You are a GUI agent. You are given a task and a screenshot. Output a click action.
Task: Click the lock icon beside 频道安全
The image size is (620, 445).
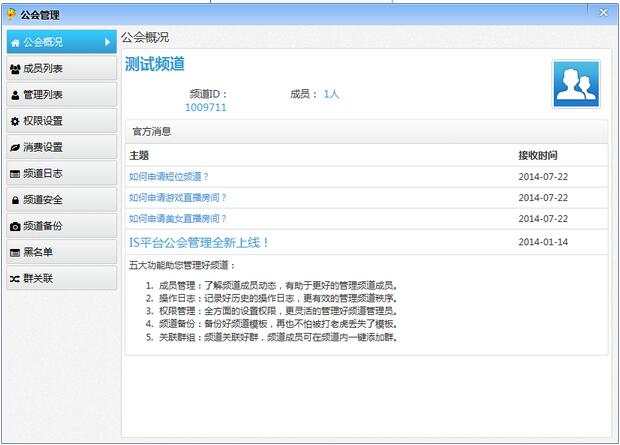[15, 200]
